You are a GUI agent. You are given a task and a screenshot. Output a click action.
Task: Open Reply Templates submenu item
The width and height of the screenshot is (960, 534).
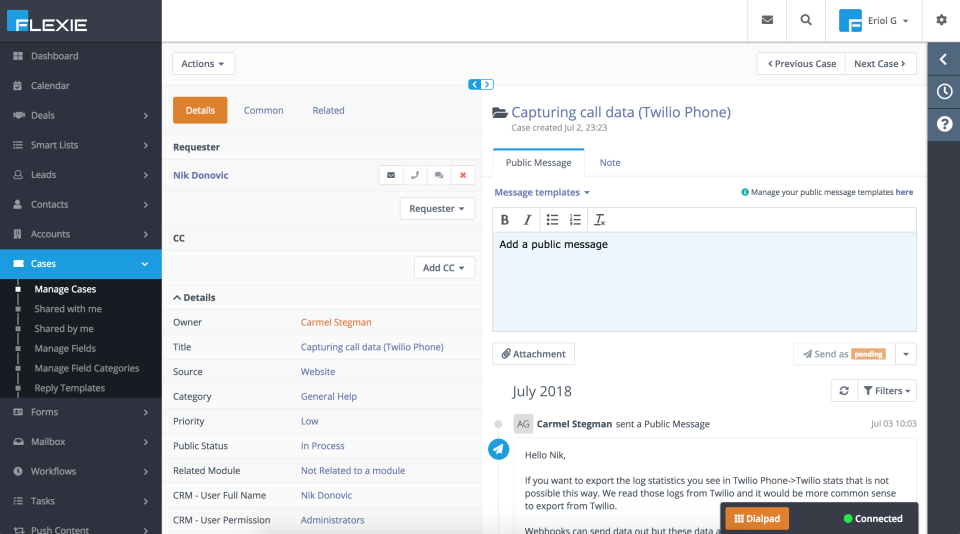tap(70, 388)
